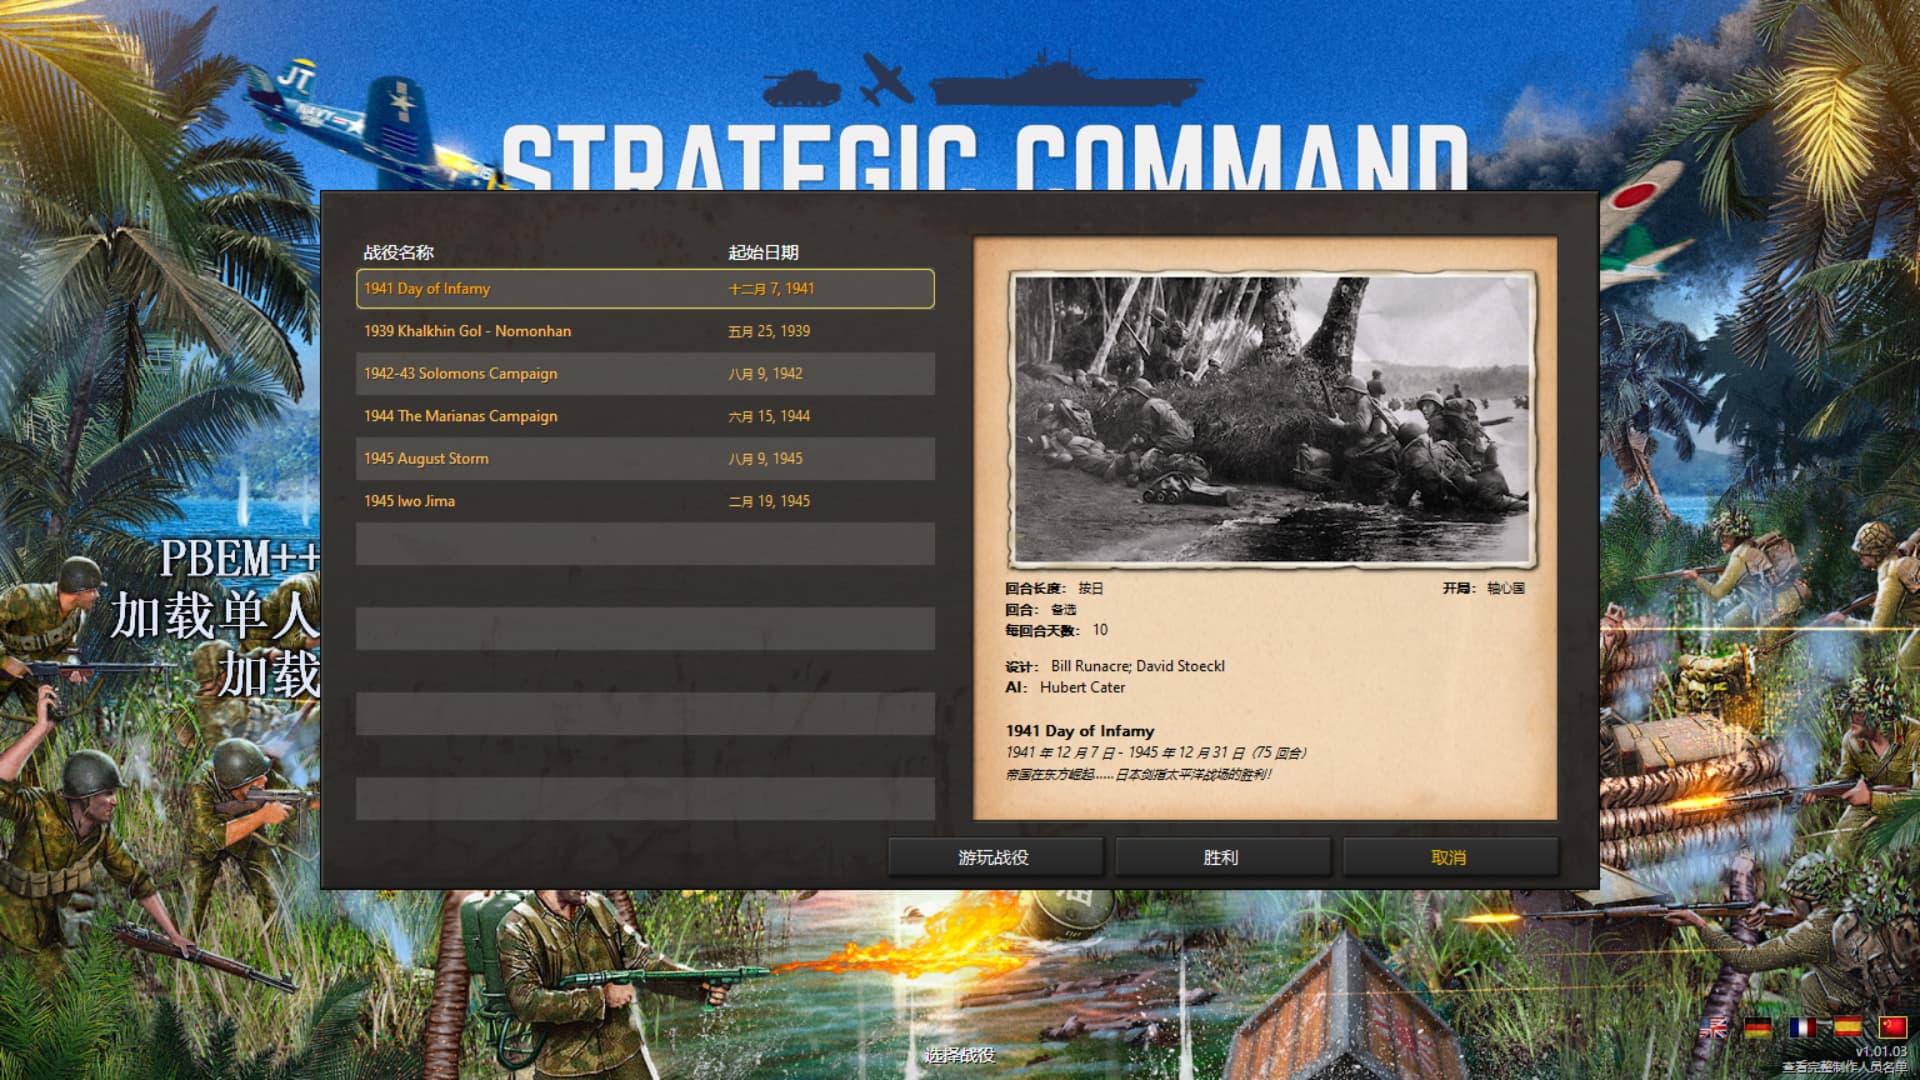Select the 1945 Iwo Jima campaign
The height and width of the screenshot is (1080, 1920).
(645, 501)
